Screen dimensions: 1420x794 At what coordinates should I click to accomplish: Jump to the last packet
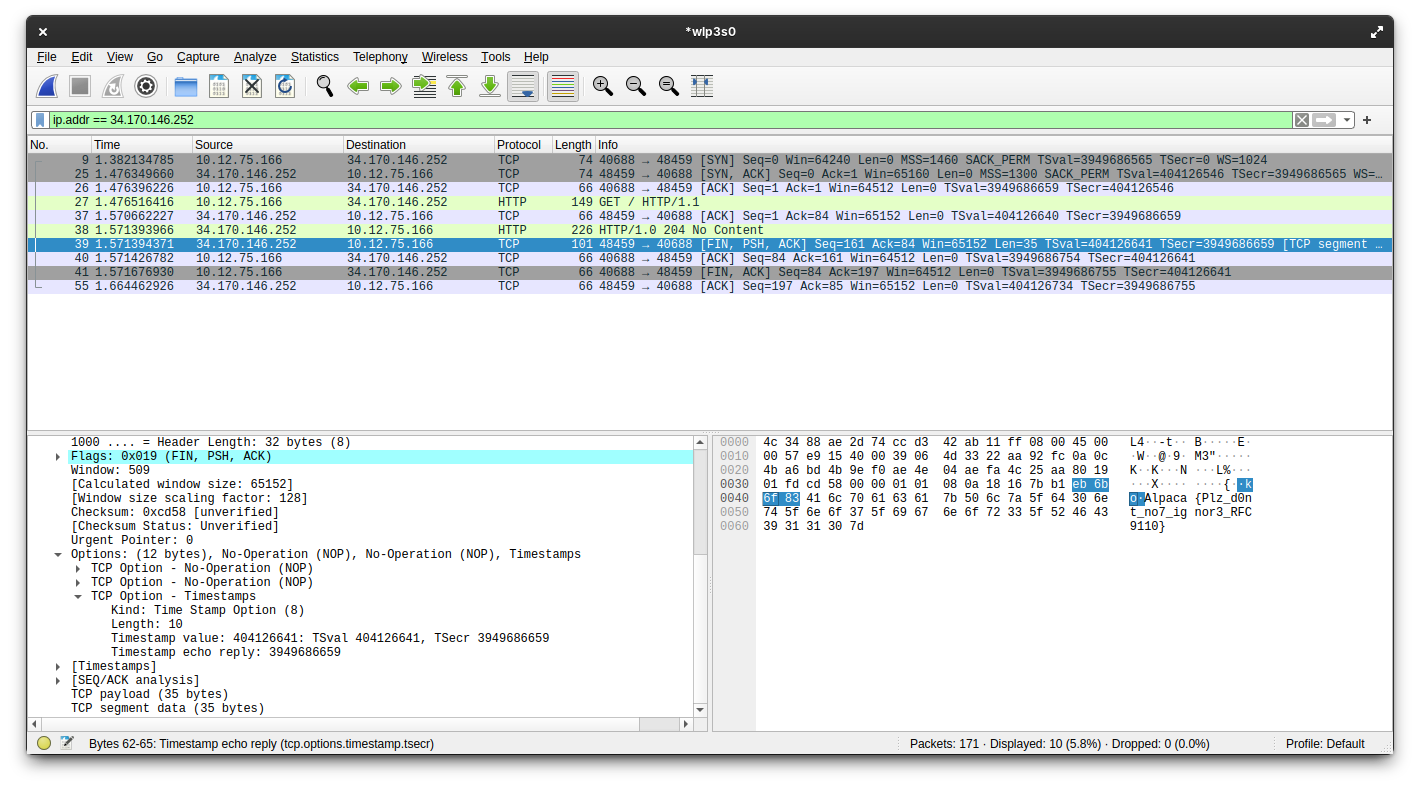(x=490, y=86)
